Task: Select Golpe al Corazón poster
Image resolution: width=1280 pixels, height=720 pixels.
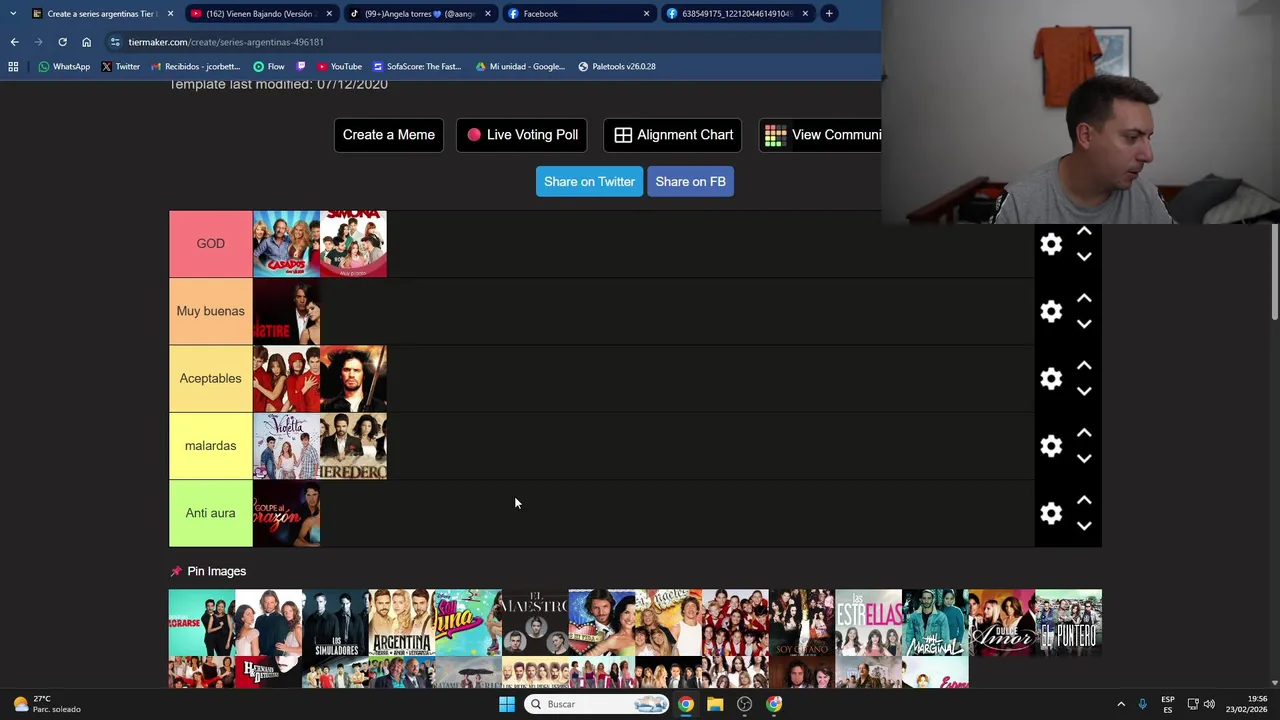Action: pos(286,513)
